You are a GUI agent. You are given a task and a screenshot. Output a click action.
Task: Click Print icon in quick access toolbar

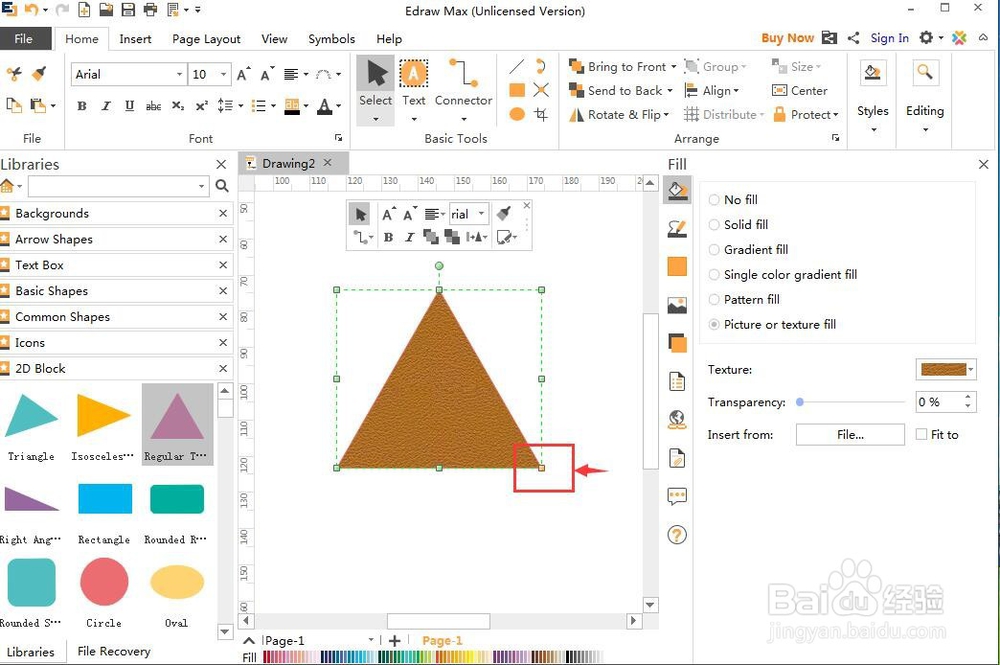(150, 10)
